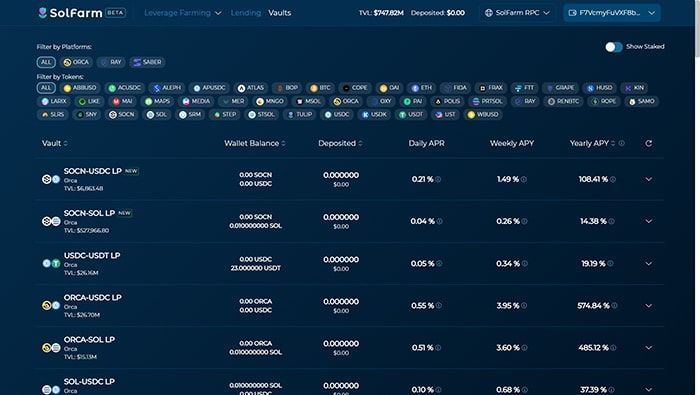700x395 pixels.
Task: Filter by the HUSD token chip
Action: 600,88
